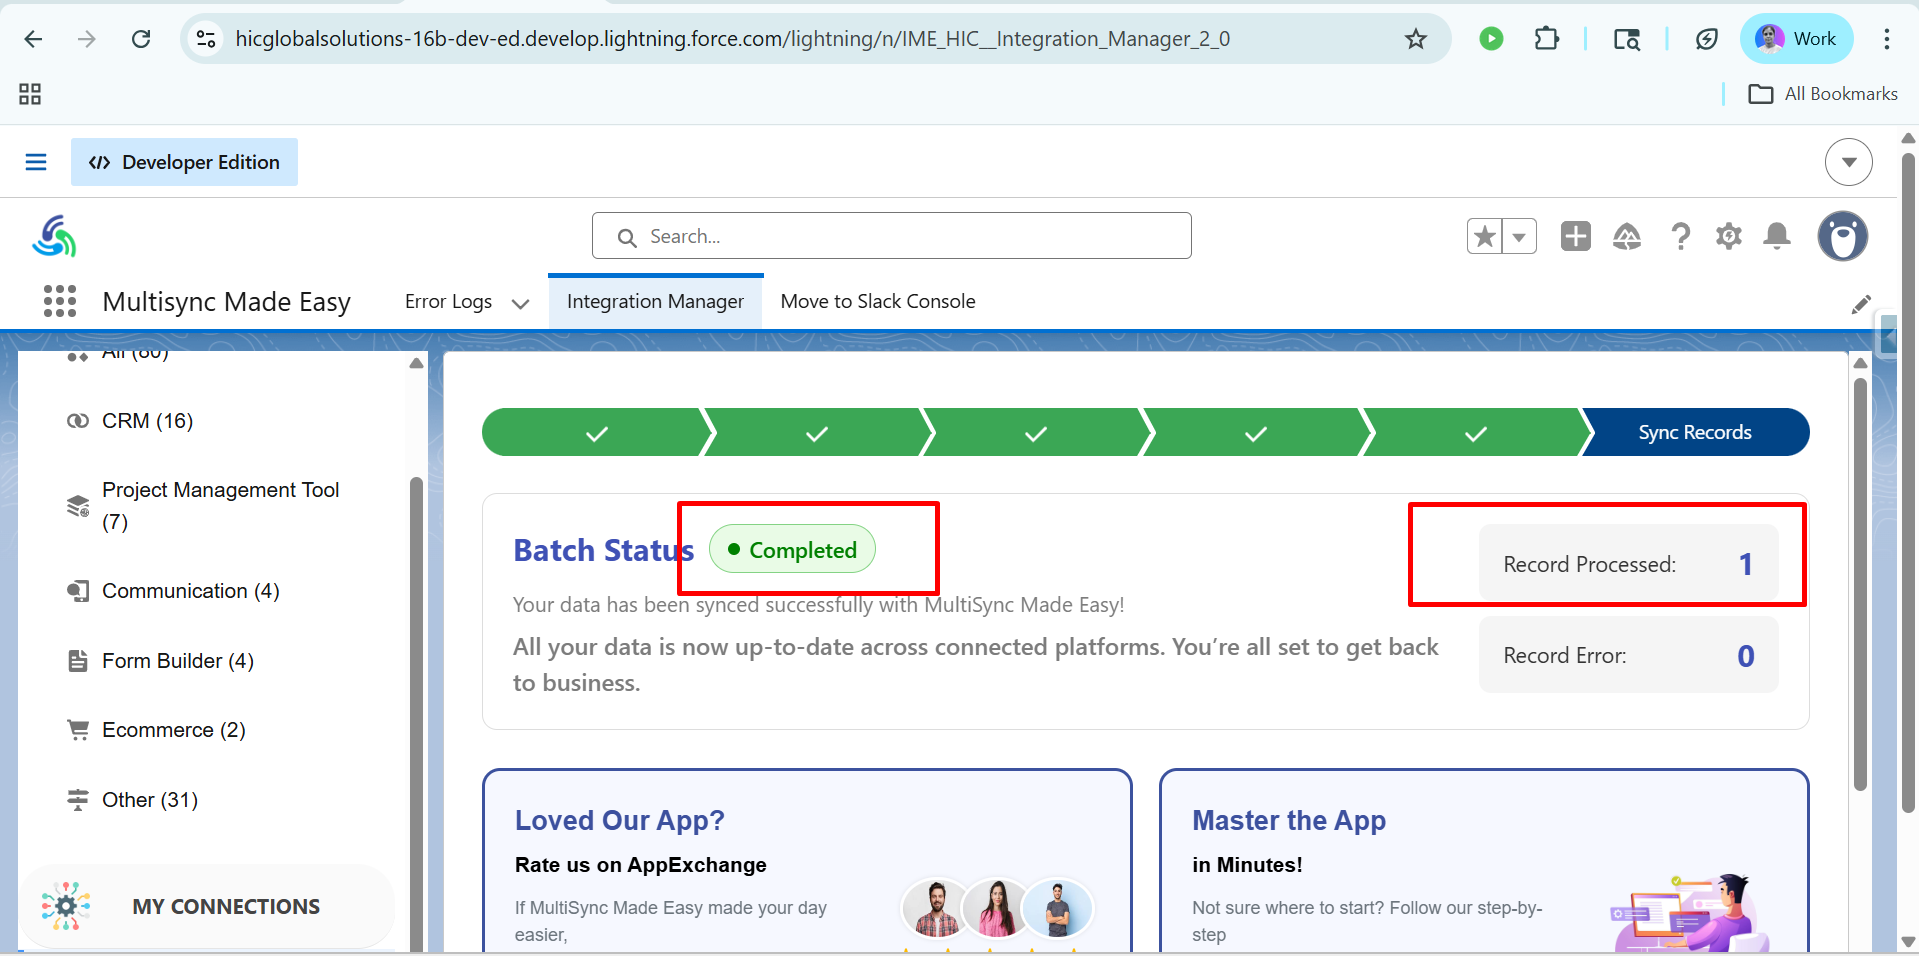The image size is (1919, 956).
Task: Select the Integration Manager tab
Action: point(655,301)
